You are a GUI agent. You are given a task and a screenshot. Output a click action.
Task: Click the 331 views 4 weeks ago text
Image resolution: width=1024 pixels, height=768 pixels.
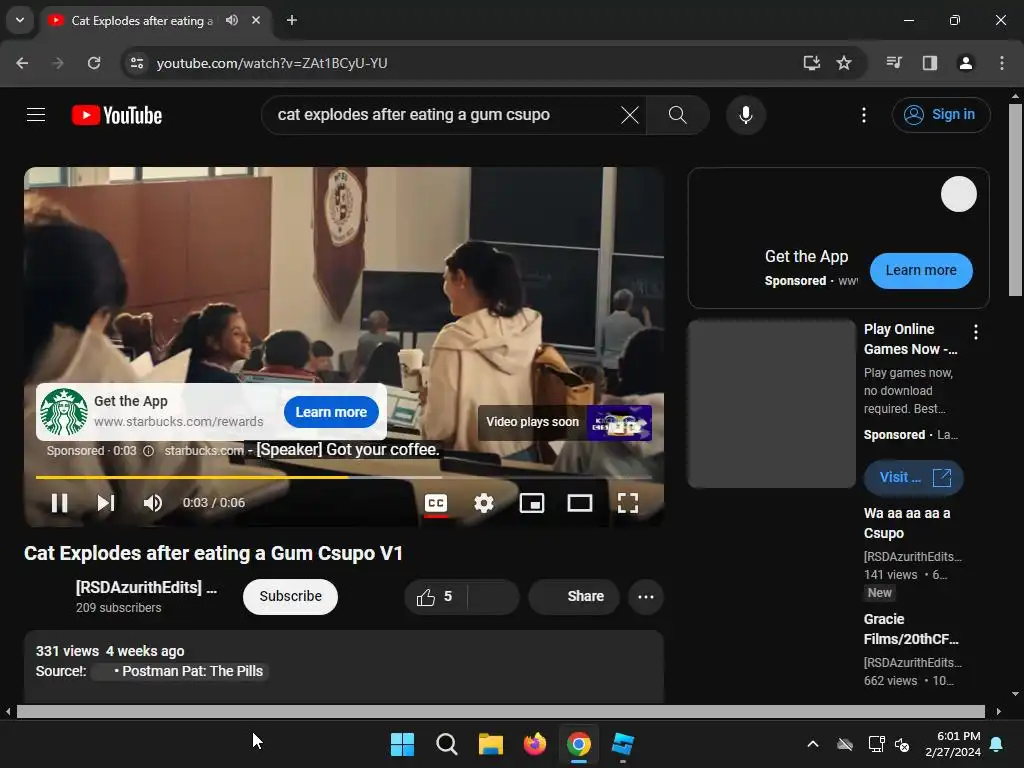tap(110, 651)
